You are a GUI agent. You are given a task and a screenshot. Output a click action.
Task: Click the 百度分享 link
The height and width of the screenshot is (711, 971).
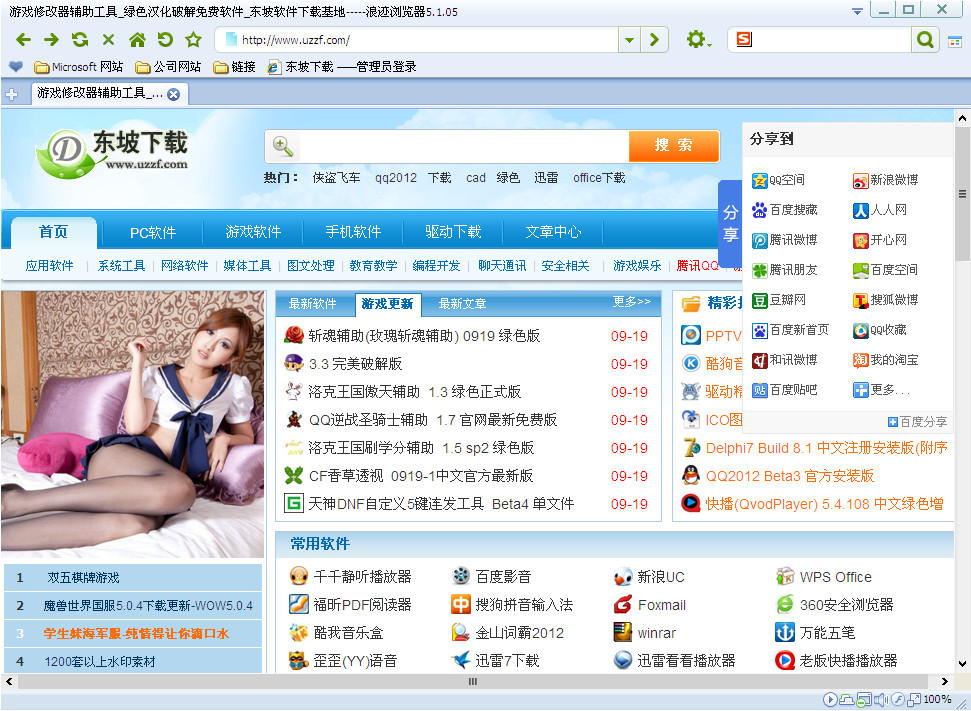point(917,422)
